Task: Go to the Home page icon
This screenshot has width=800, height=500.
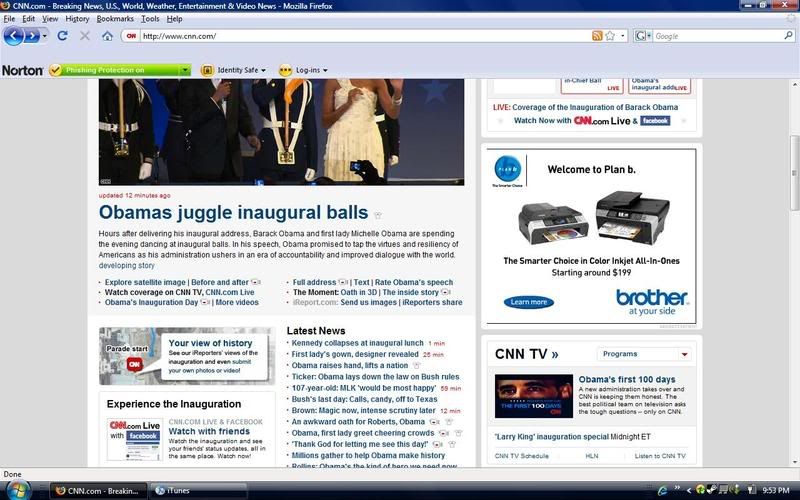Action: (x=107, y=36)
